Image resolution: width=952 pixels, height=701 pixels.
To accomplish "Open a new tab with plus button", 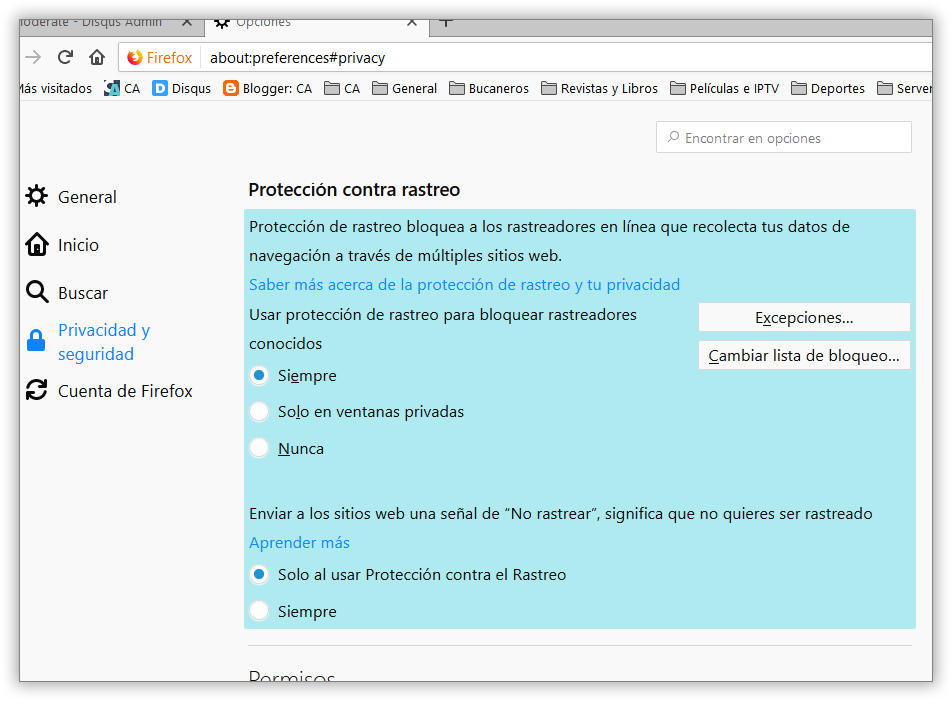I will point(446,22).
